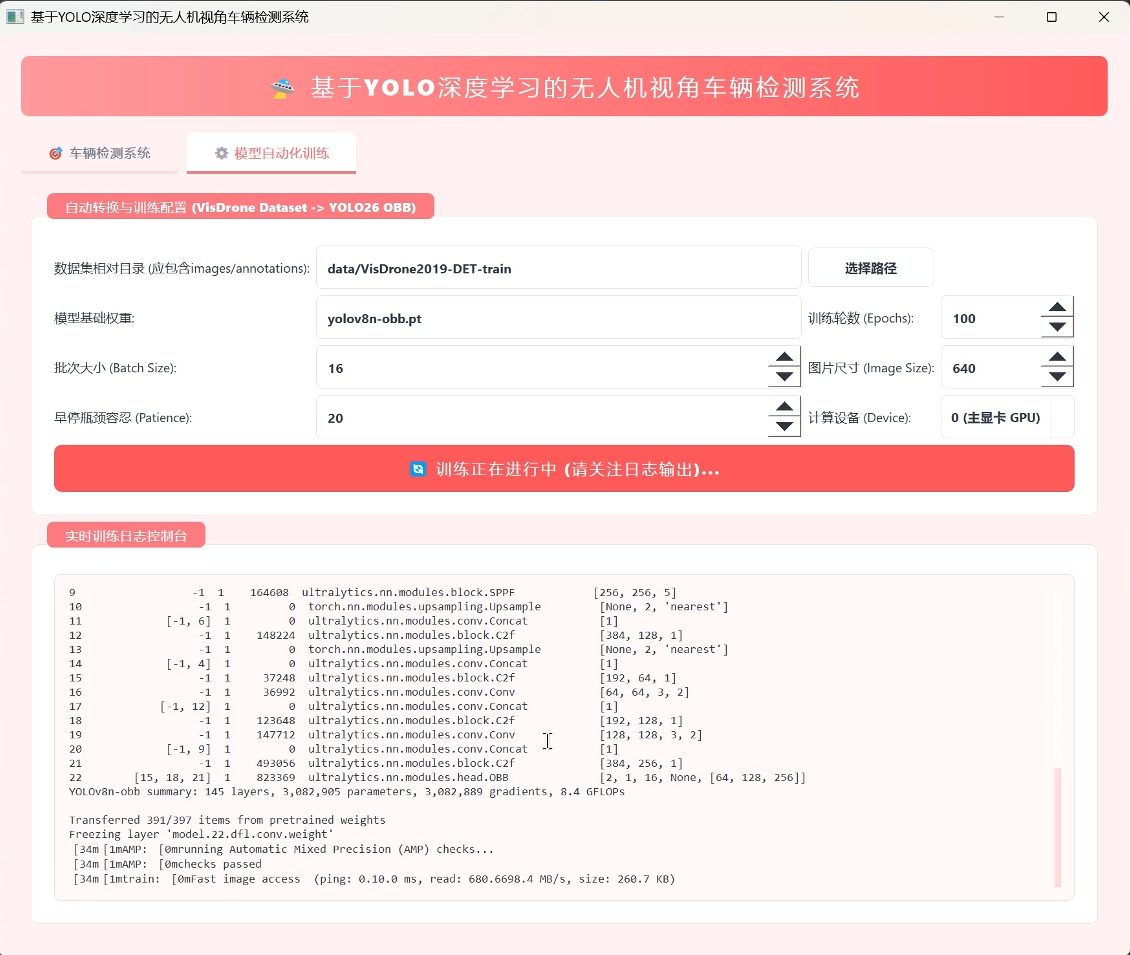Click log row 22 with head.OBB module

[x=437, y=778]
